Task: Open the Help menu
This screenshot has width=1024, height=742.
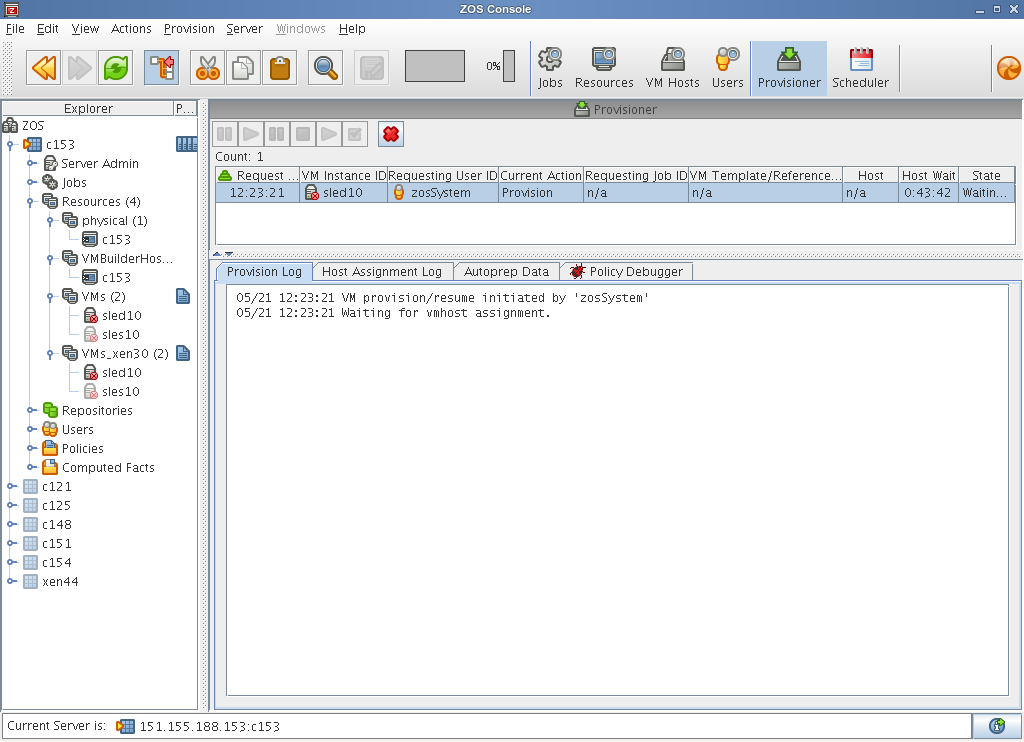Action: (352, 29)
